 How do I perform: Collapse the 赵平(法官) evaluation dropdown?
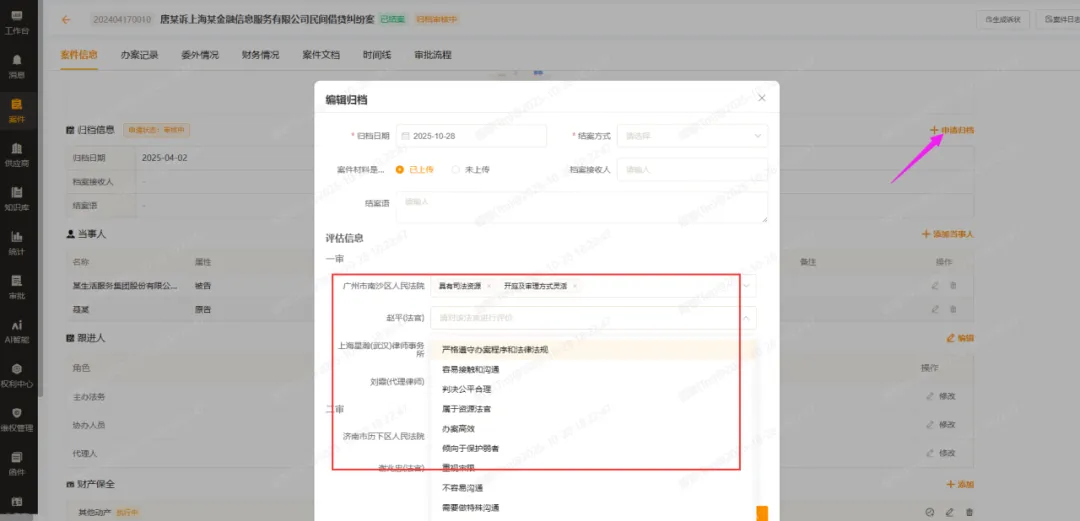point(746,318)
